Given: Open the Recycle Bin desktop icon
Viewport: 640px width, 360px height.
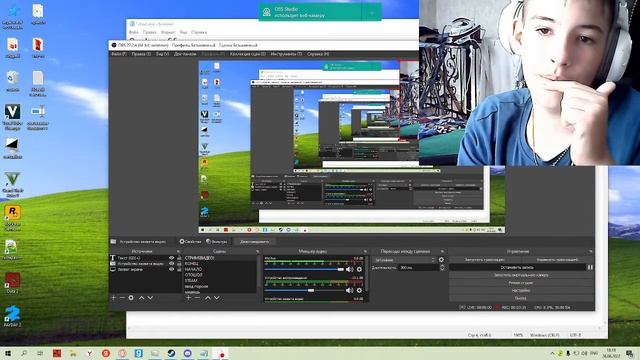Looking at the screenshot, I should 13,80.
